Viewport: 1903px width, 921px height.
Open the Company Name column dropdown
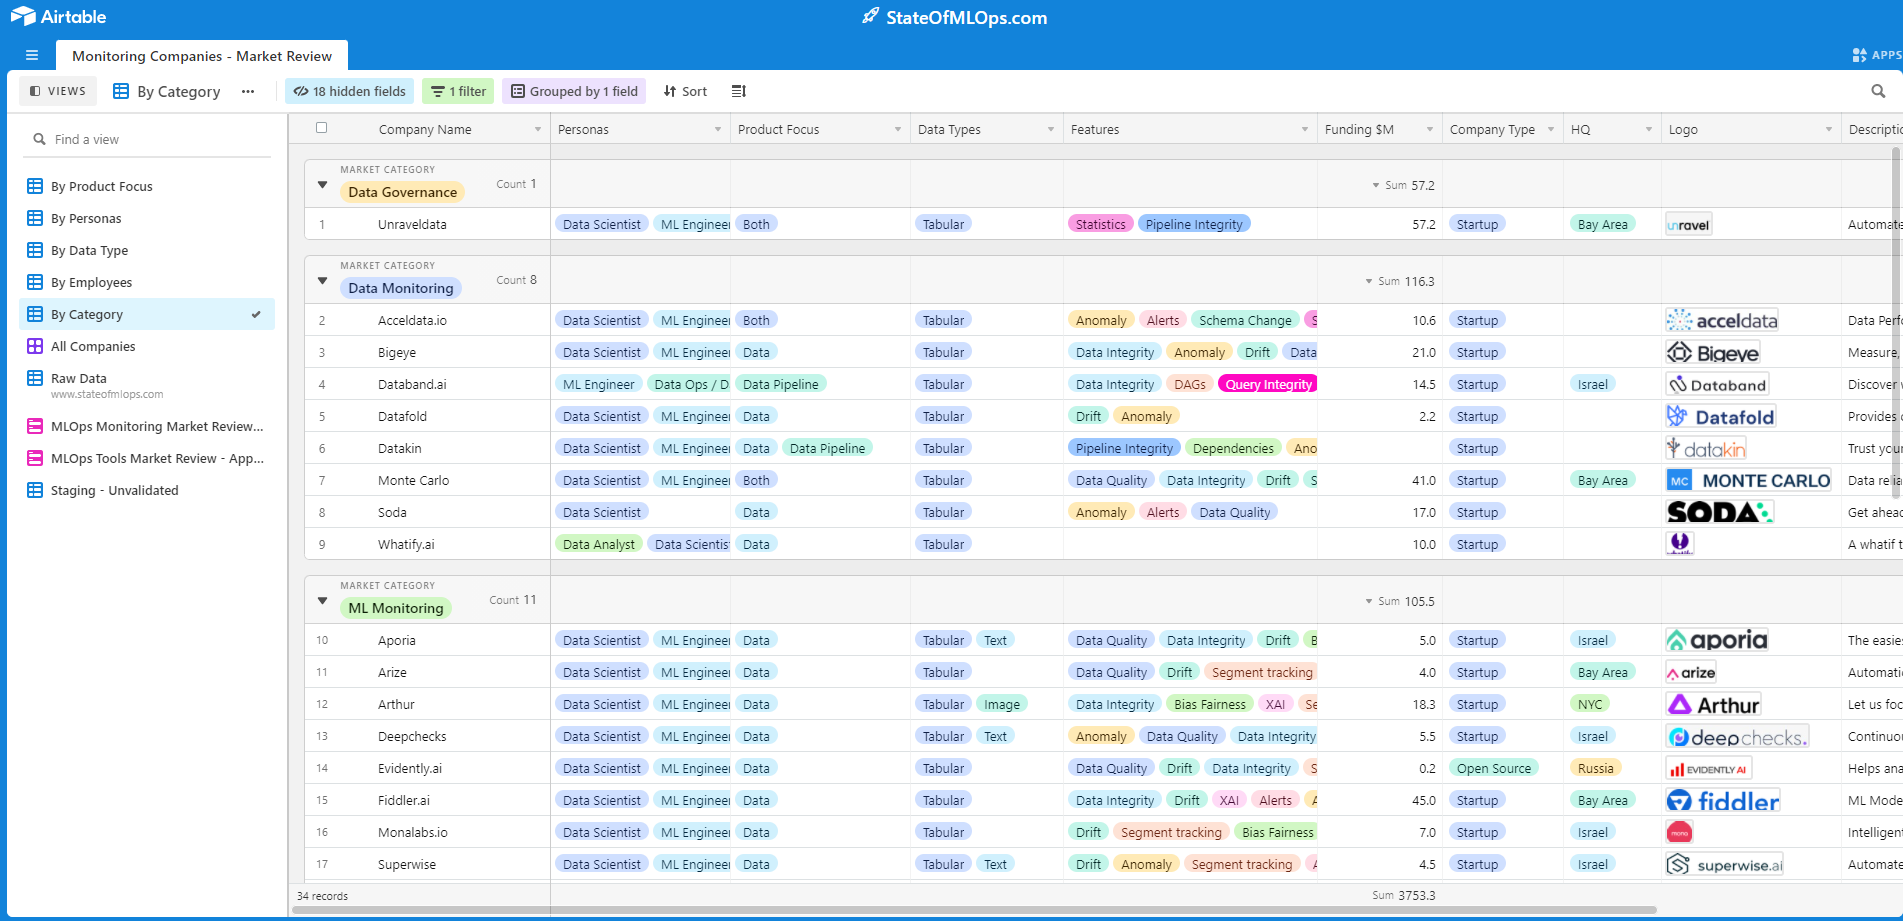538,130
